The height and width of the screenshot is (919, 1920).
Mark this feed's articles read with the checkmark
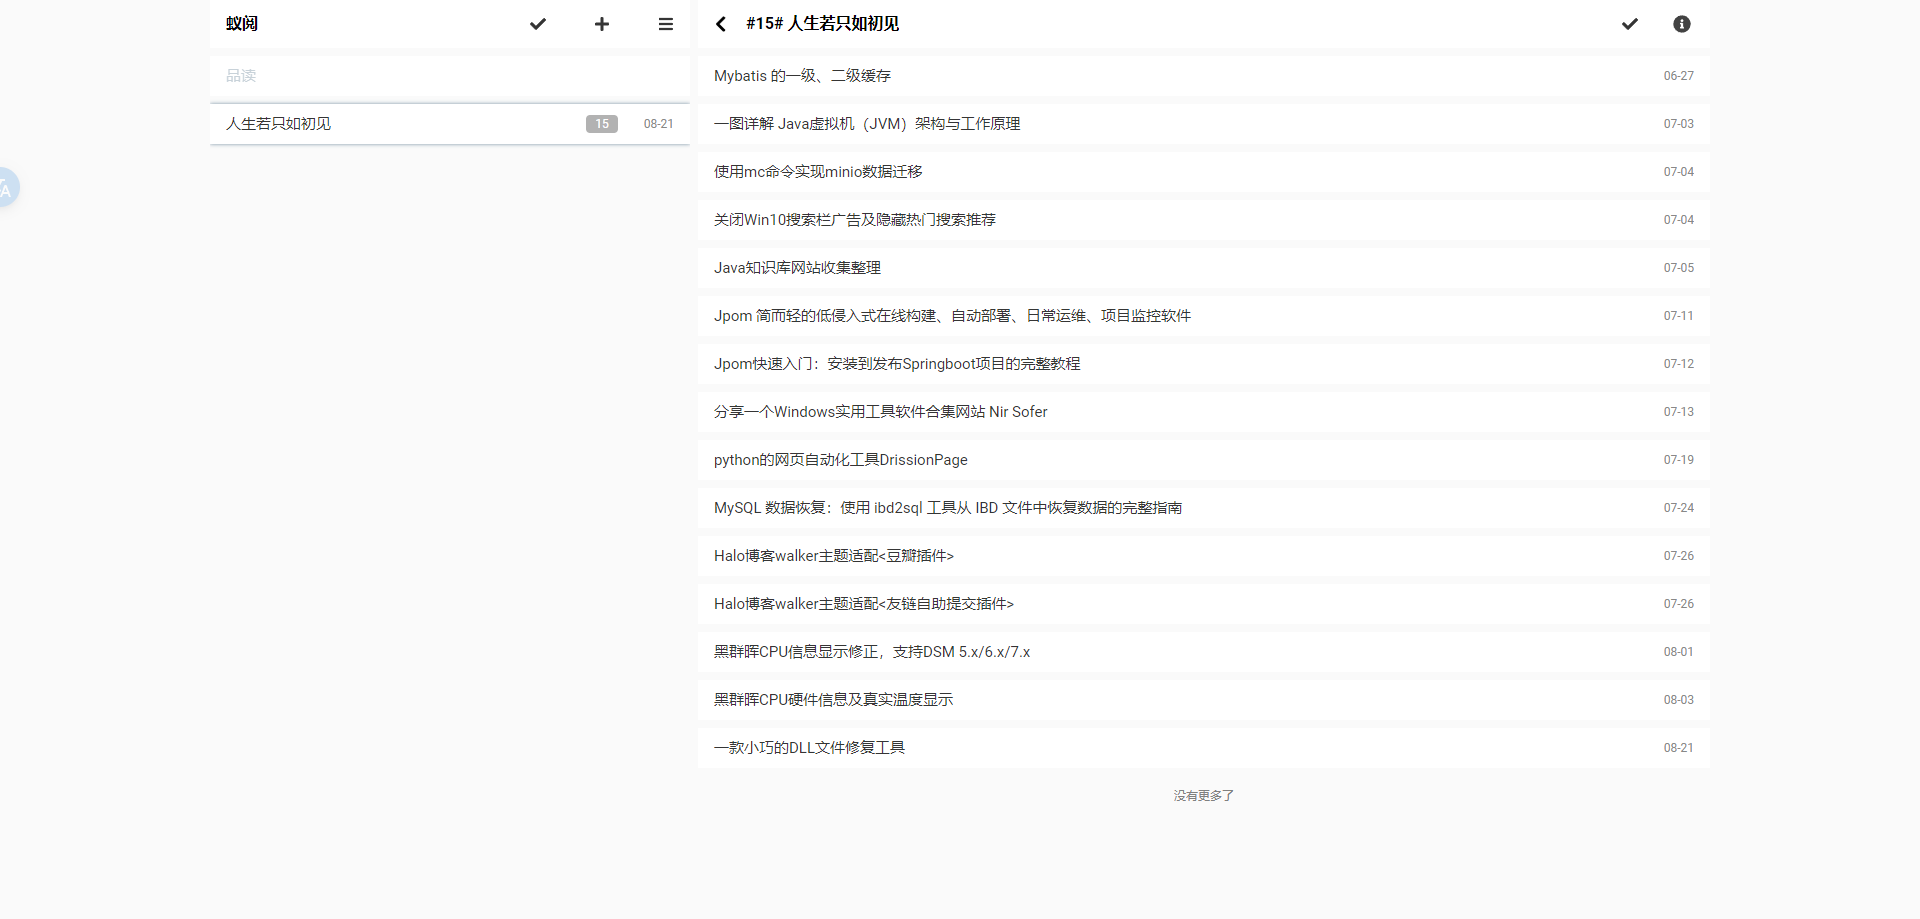pyautogui.click(x=1629, y=24)
